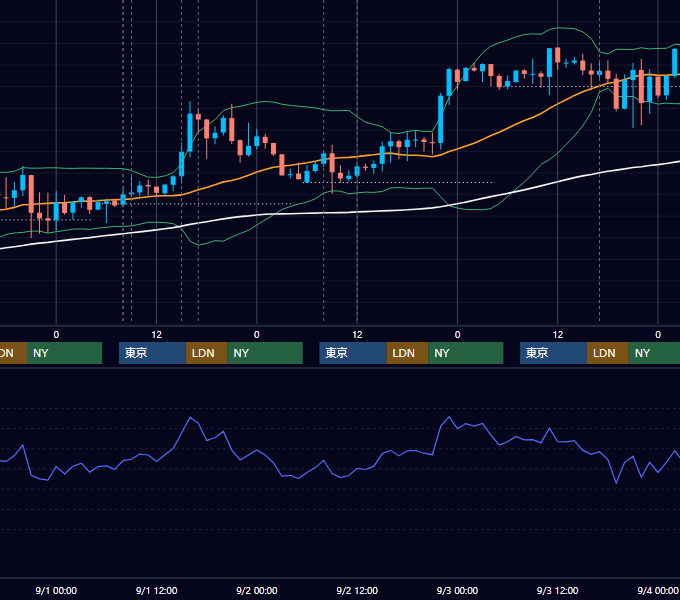
Task: Click the 12 hour label above 9/1 12:00
Action: point(157,335)
